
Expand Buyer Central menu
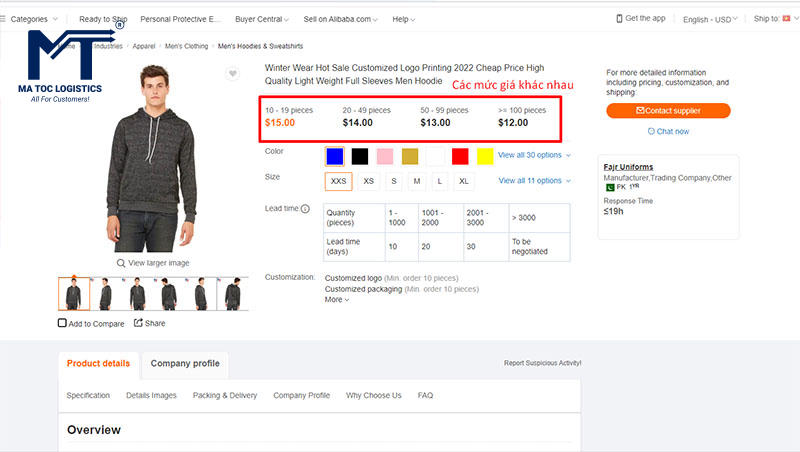262,19
